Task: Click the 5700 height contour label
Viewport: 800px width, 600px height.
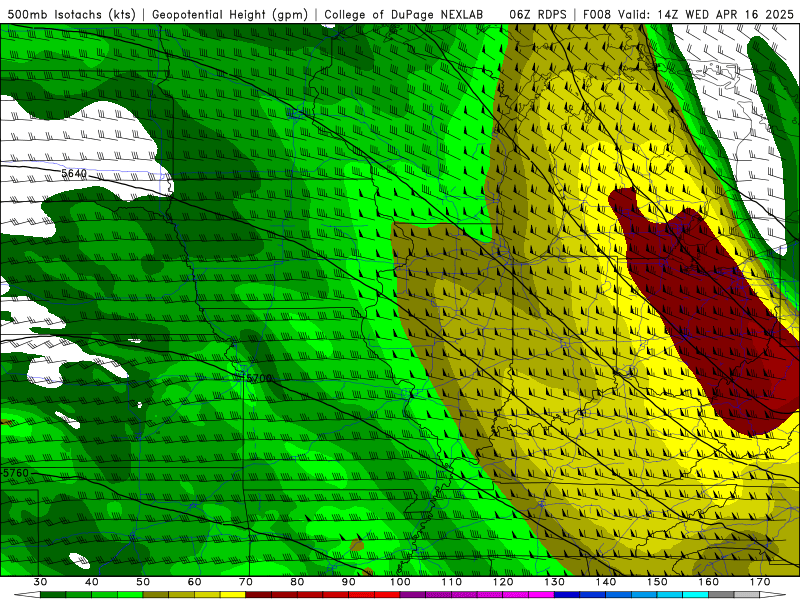Action: 259,378
